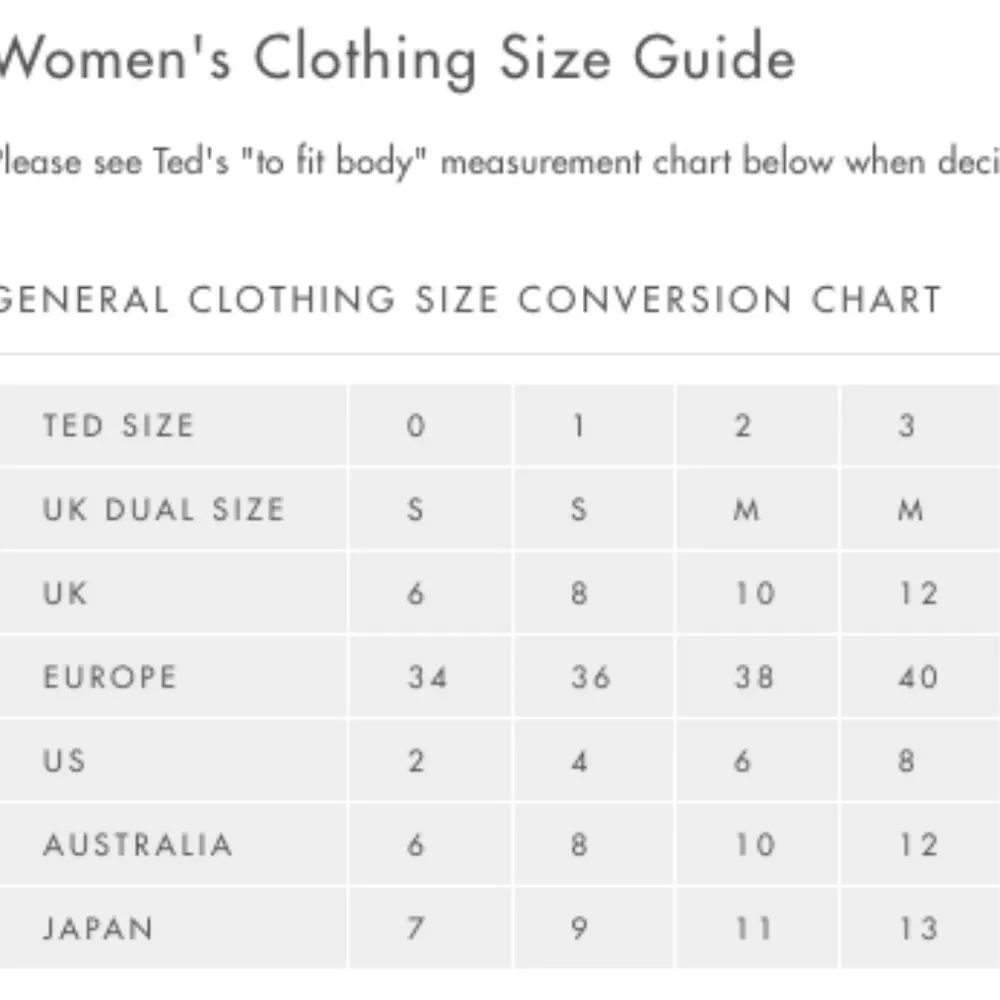Click the UK row label
Viewport: 1000px width, 1000px height.
tap(65, 594)
